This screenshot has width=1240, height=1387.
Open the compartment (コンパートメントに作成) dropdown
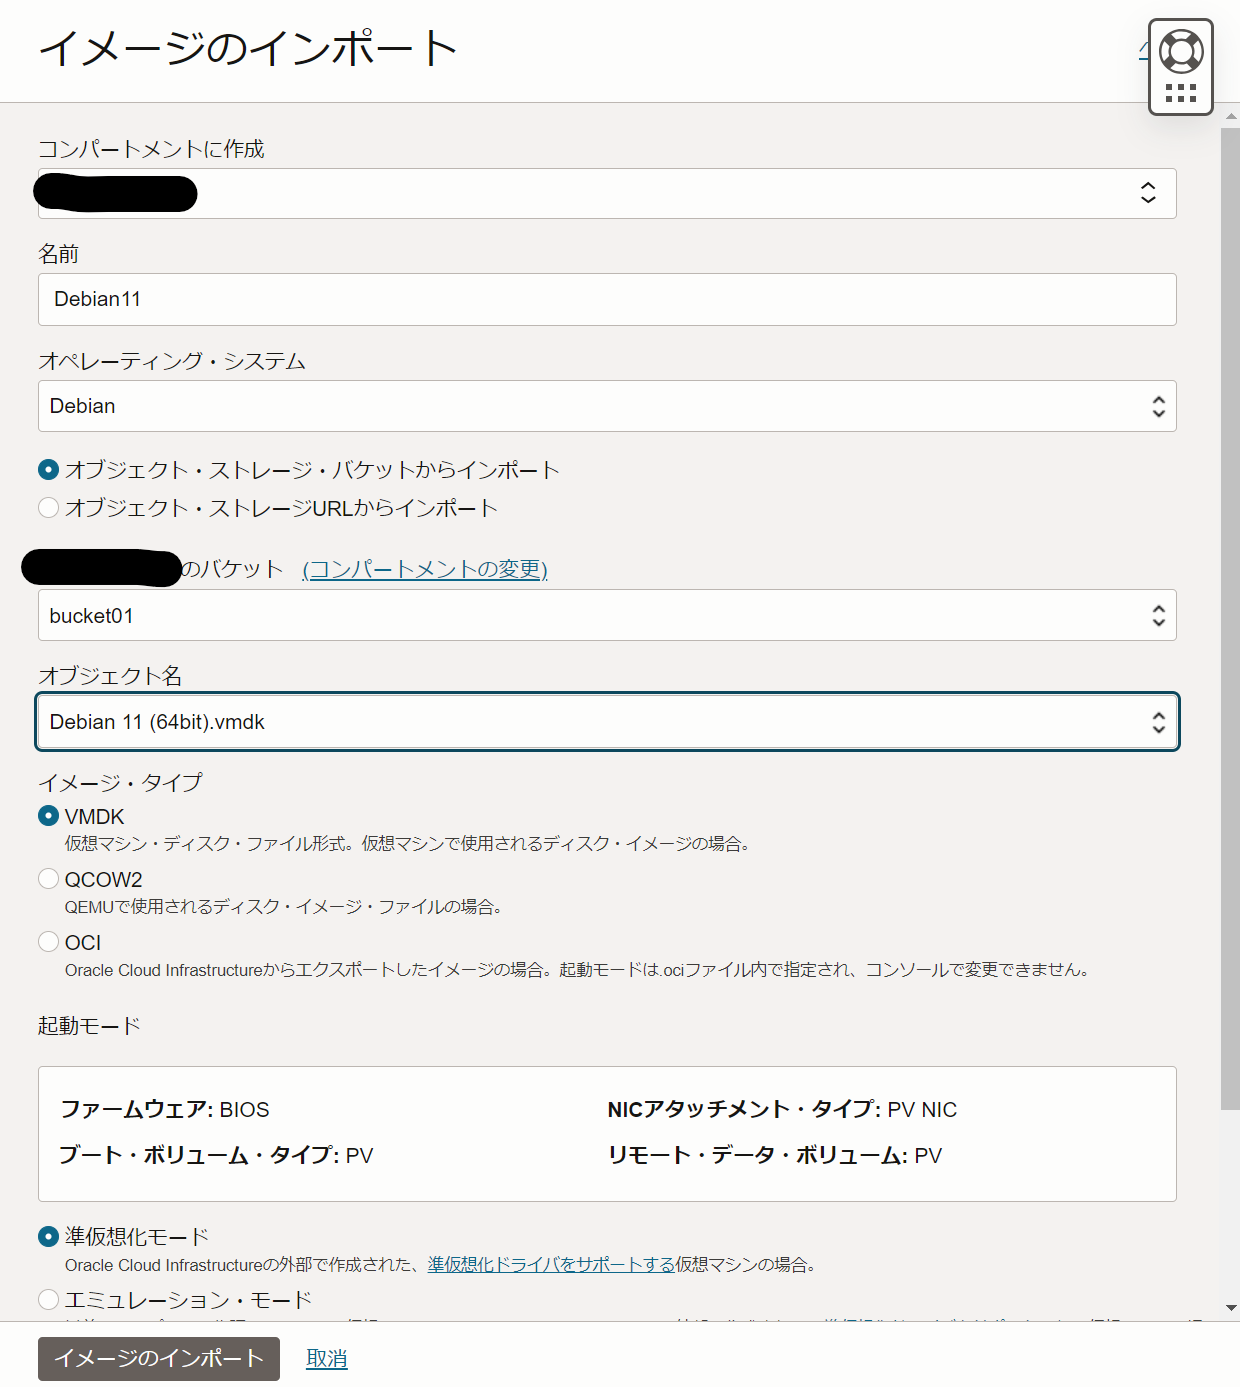coord(607,193)
